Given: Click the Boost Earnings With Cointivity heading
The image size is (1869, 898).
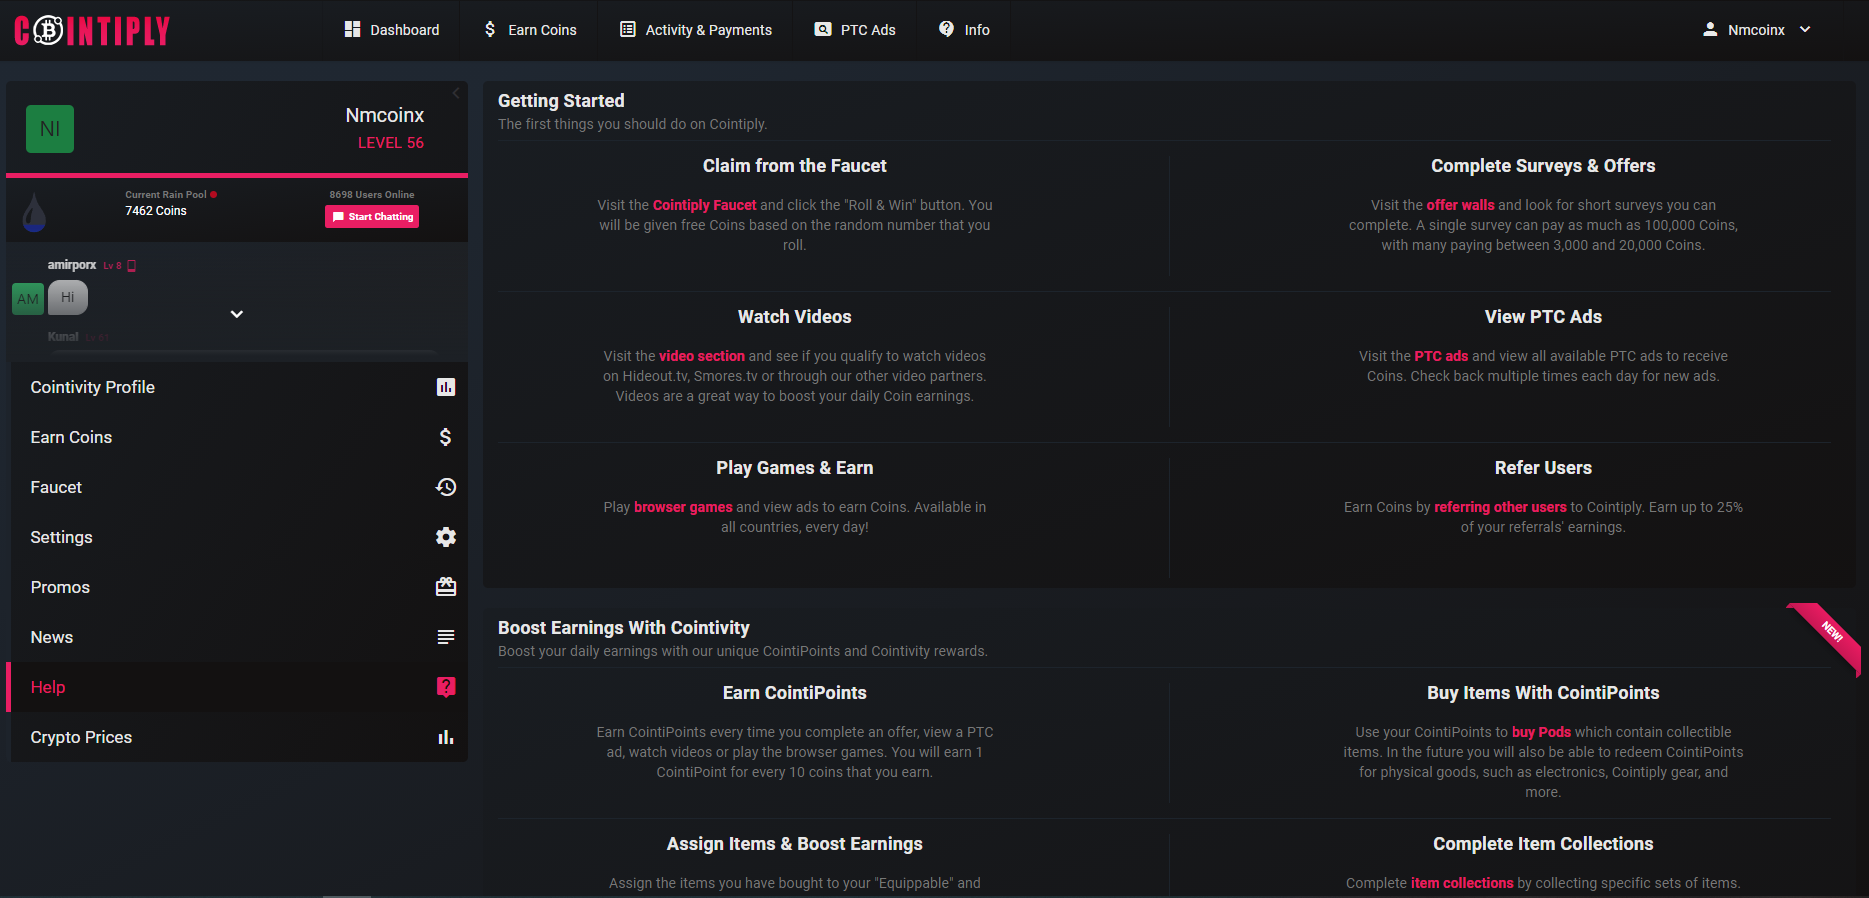Looking at the screenshot, I should [624, 628].
